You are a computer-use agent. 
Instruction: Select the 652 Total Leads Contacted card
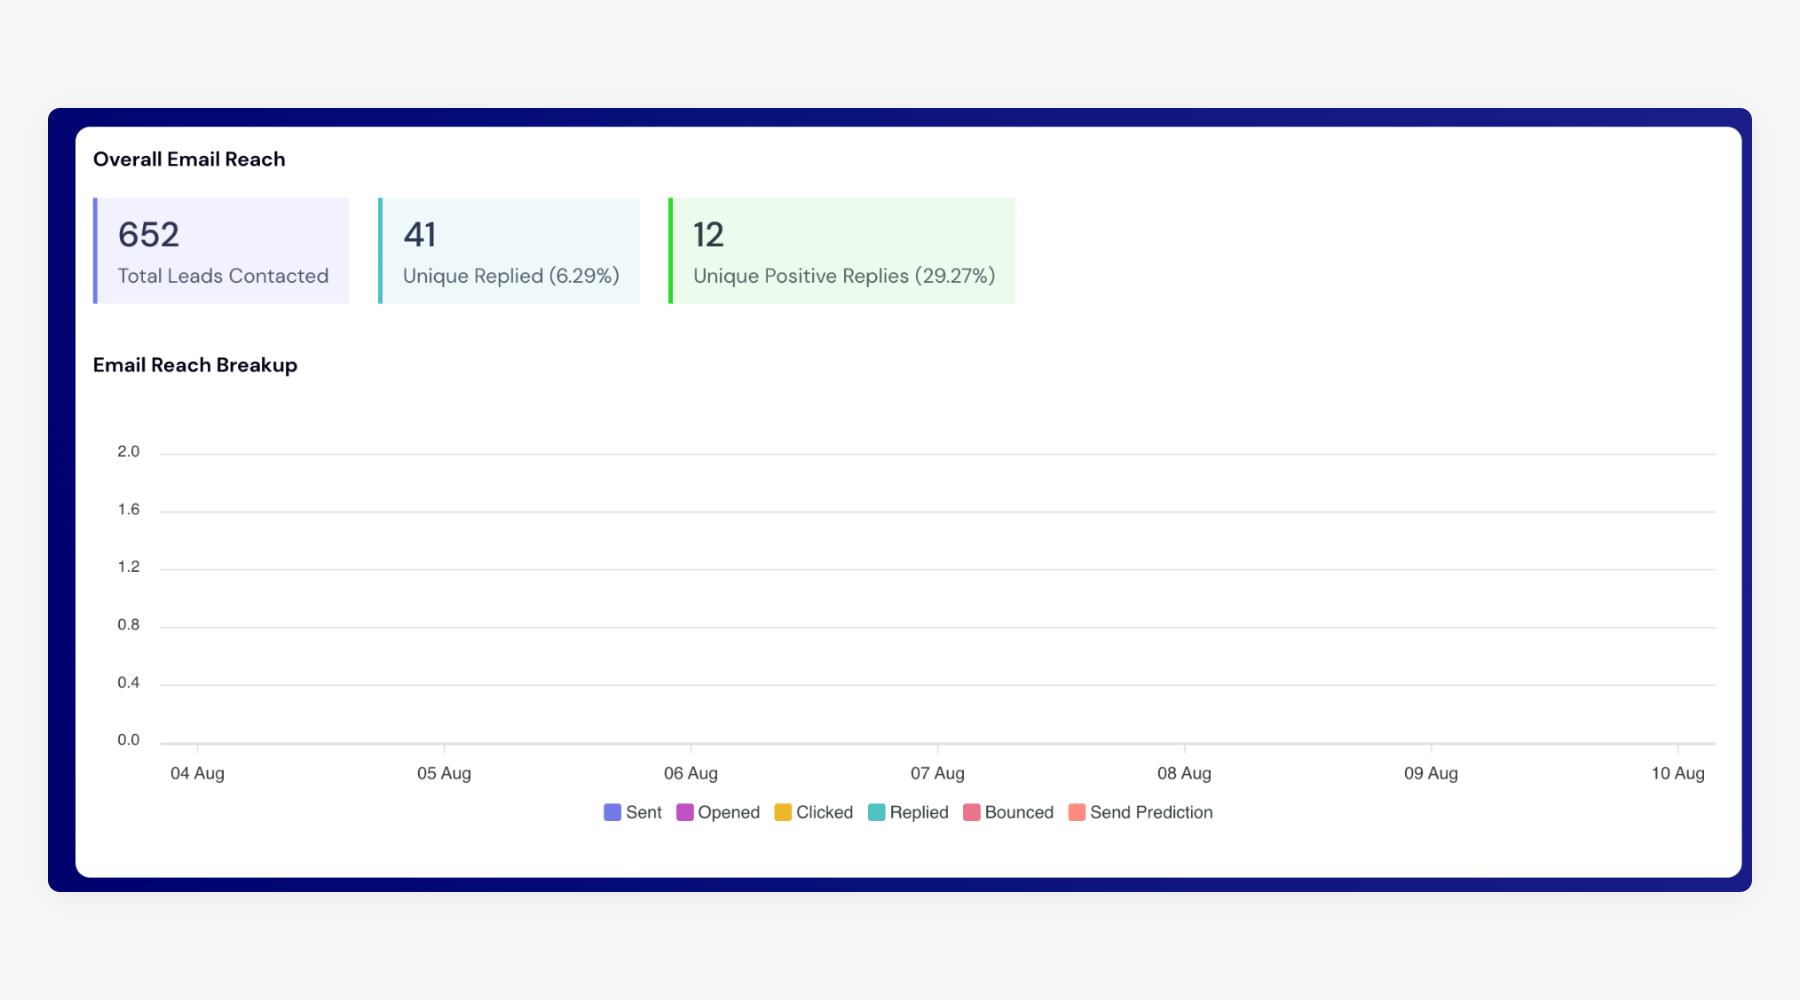221,251
